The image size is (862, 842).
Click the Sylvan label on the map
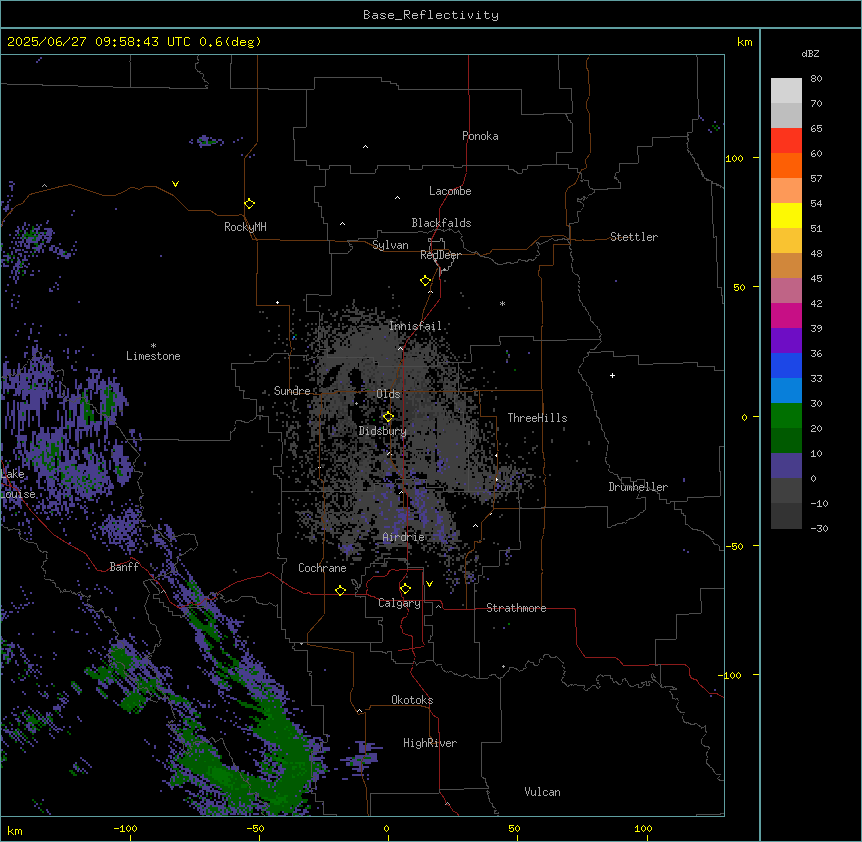(390, 245)
